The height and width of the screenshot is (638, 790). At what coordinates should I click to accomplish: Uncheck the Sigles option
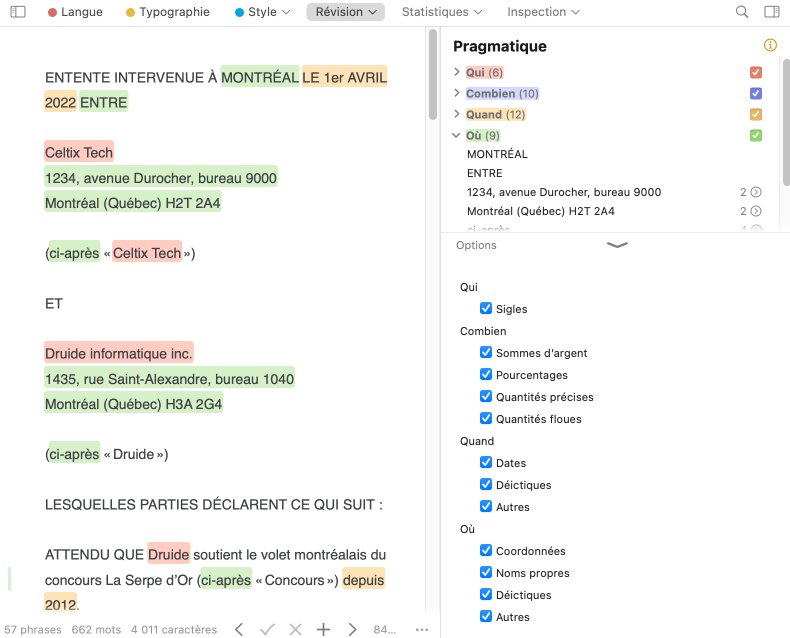[x=486, y=309]
